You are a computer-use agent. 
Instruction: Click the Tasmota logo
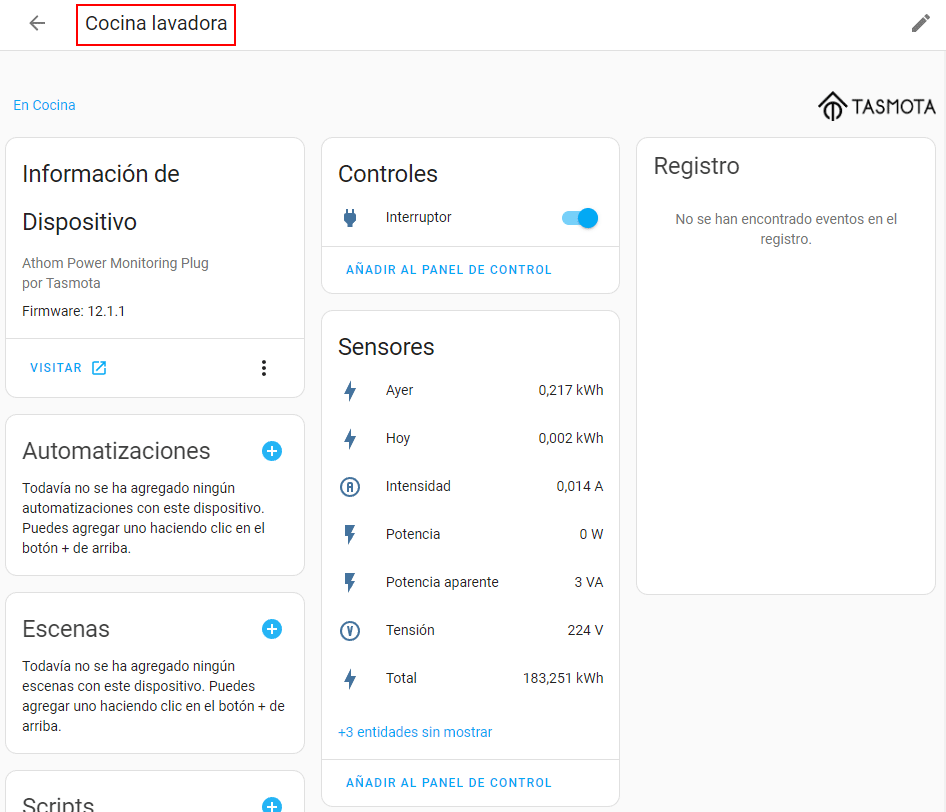pos(877,106)
